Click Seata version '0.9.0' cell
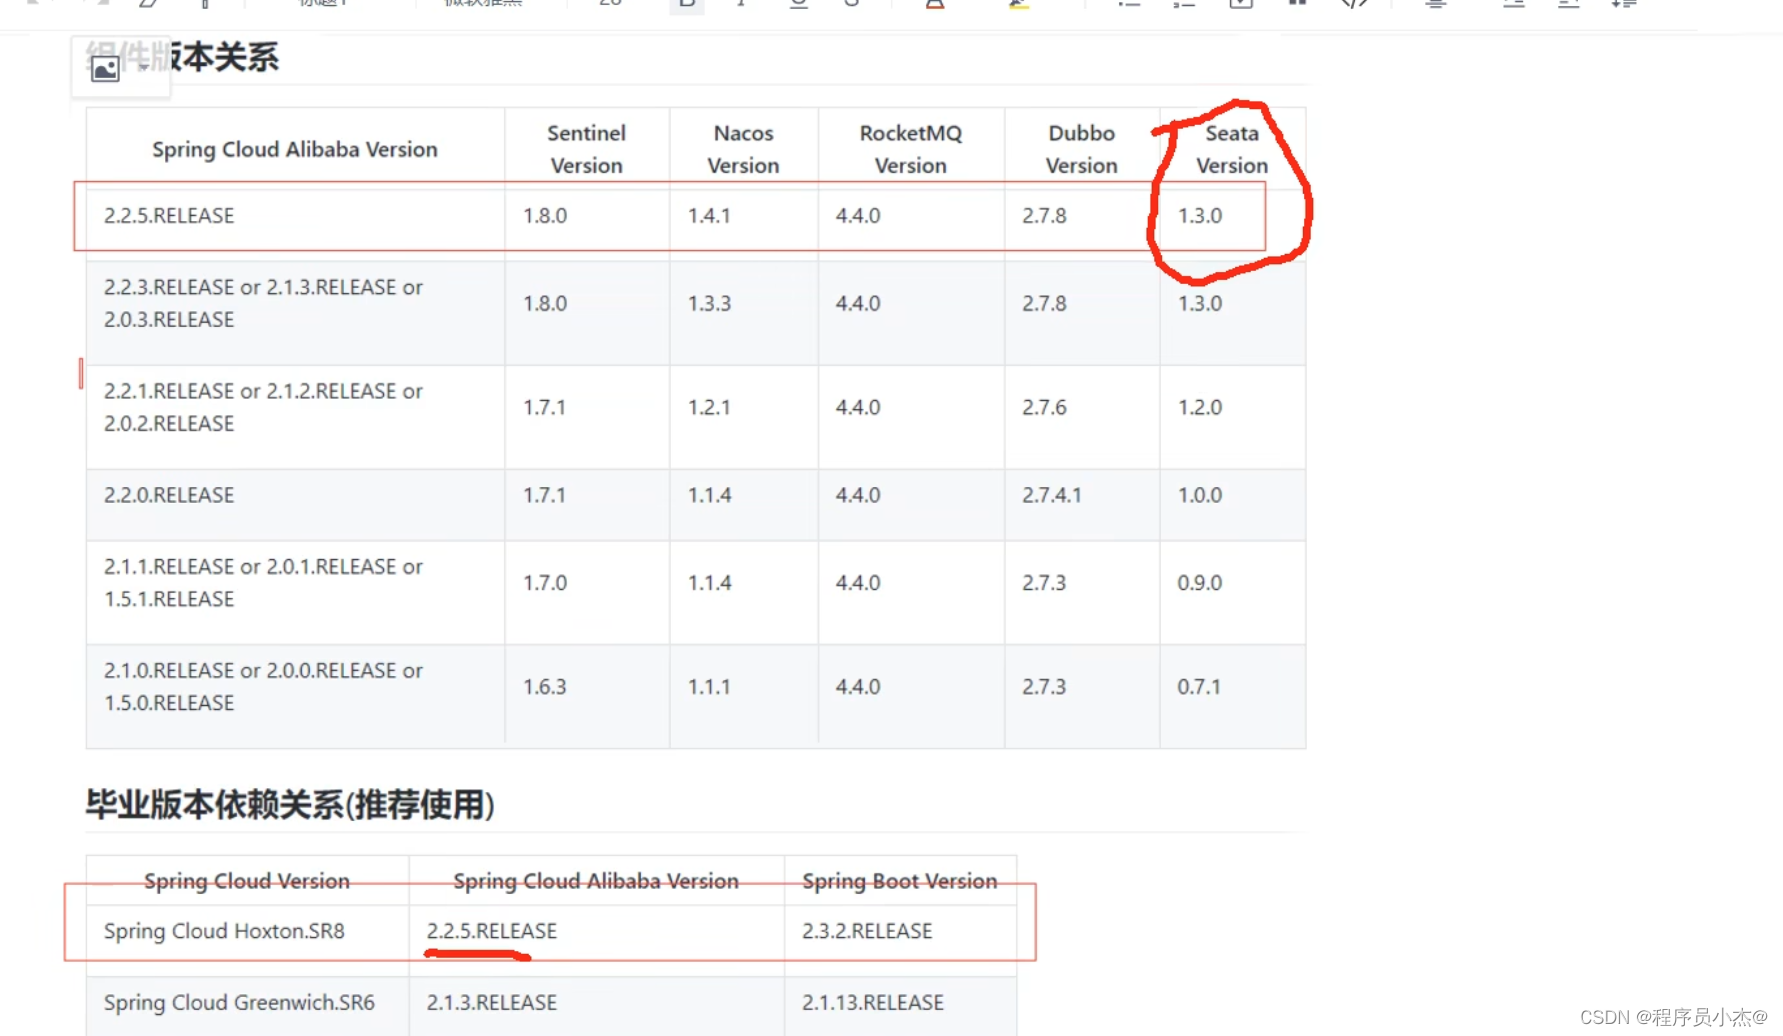The width and height of the screenshot is (1783, 1036). [x=1200, y=583]
